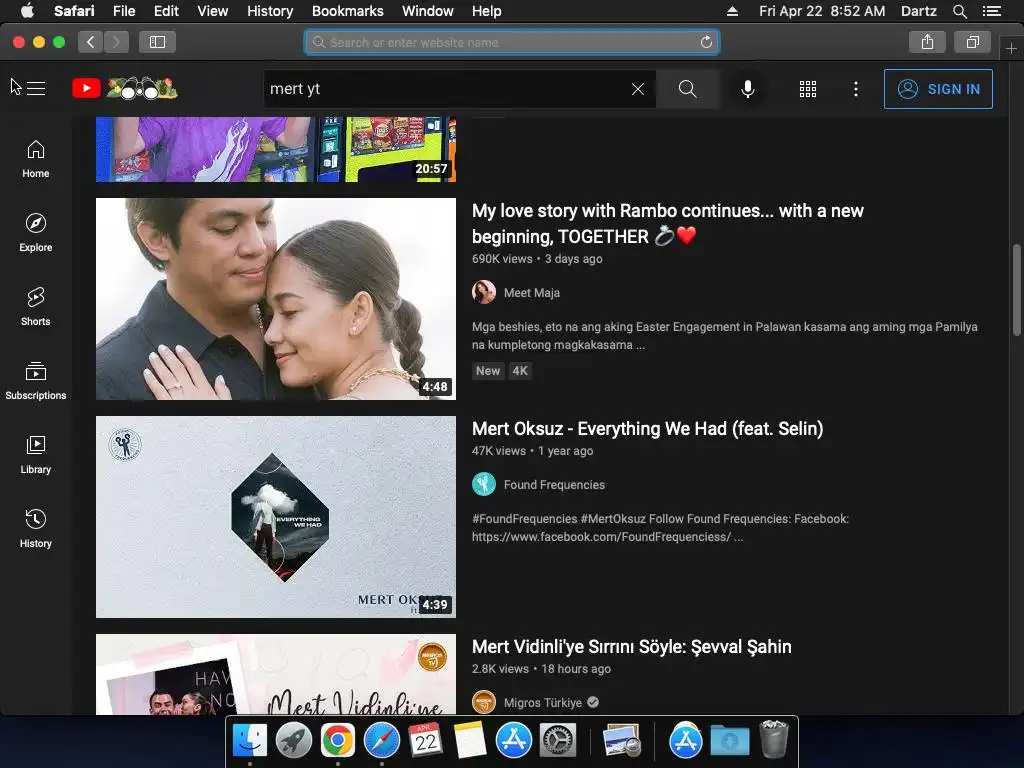
Task: Open 'Mert Oksuz - Everything We Had' title
Action: (647, 429)
